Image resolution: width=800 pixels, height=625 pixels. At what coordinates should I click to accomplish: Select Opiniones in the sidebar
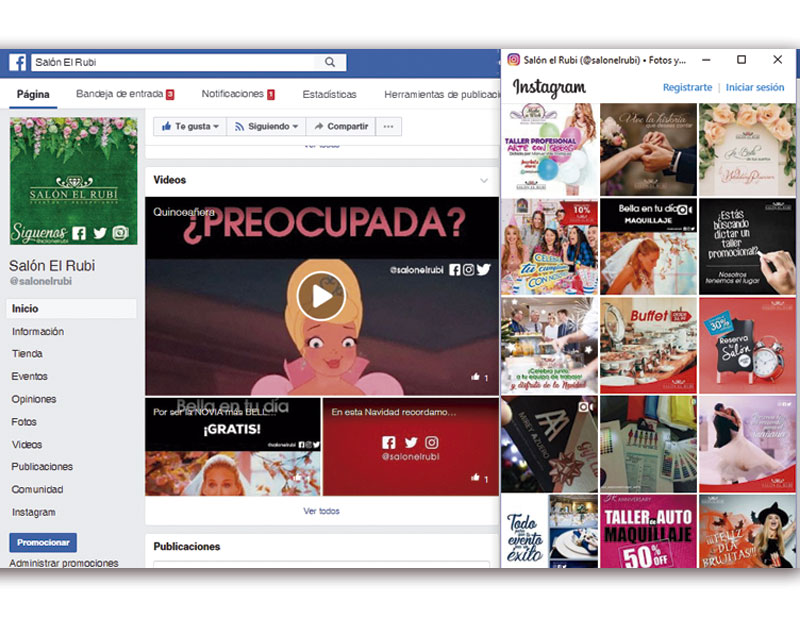click(34, 399)
